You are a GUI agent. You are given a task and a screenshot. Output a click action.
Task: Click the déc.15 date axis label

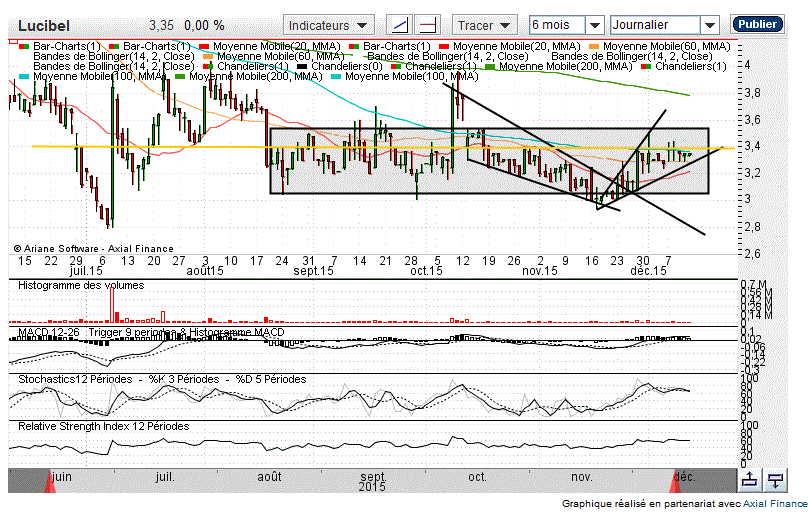point(648,271)
